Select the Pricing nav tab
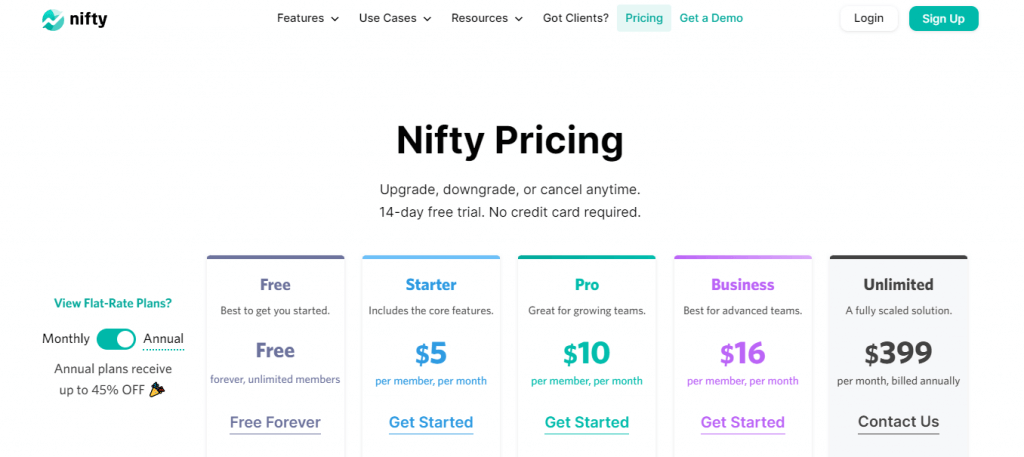The image size is (1024, 457). tap(644, 18)
